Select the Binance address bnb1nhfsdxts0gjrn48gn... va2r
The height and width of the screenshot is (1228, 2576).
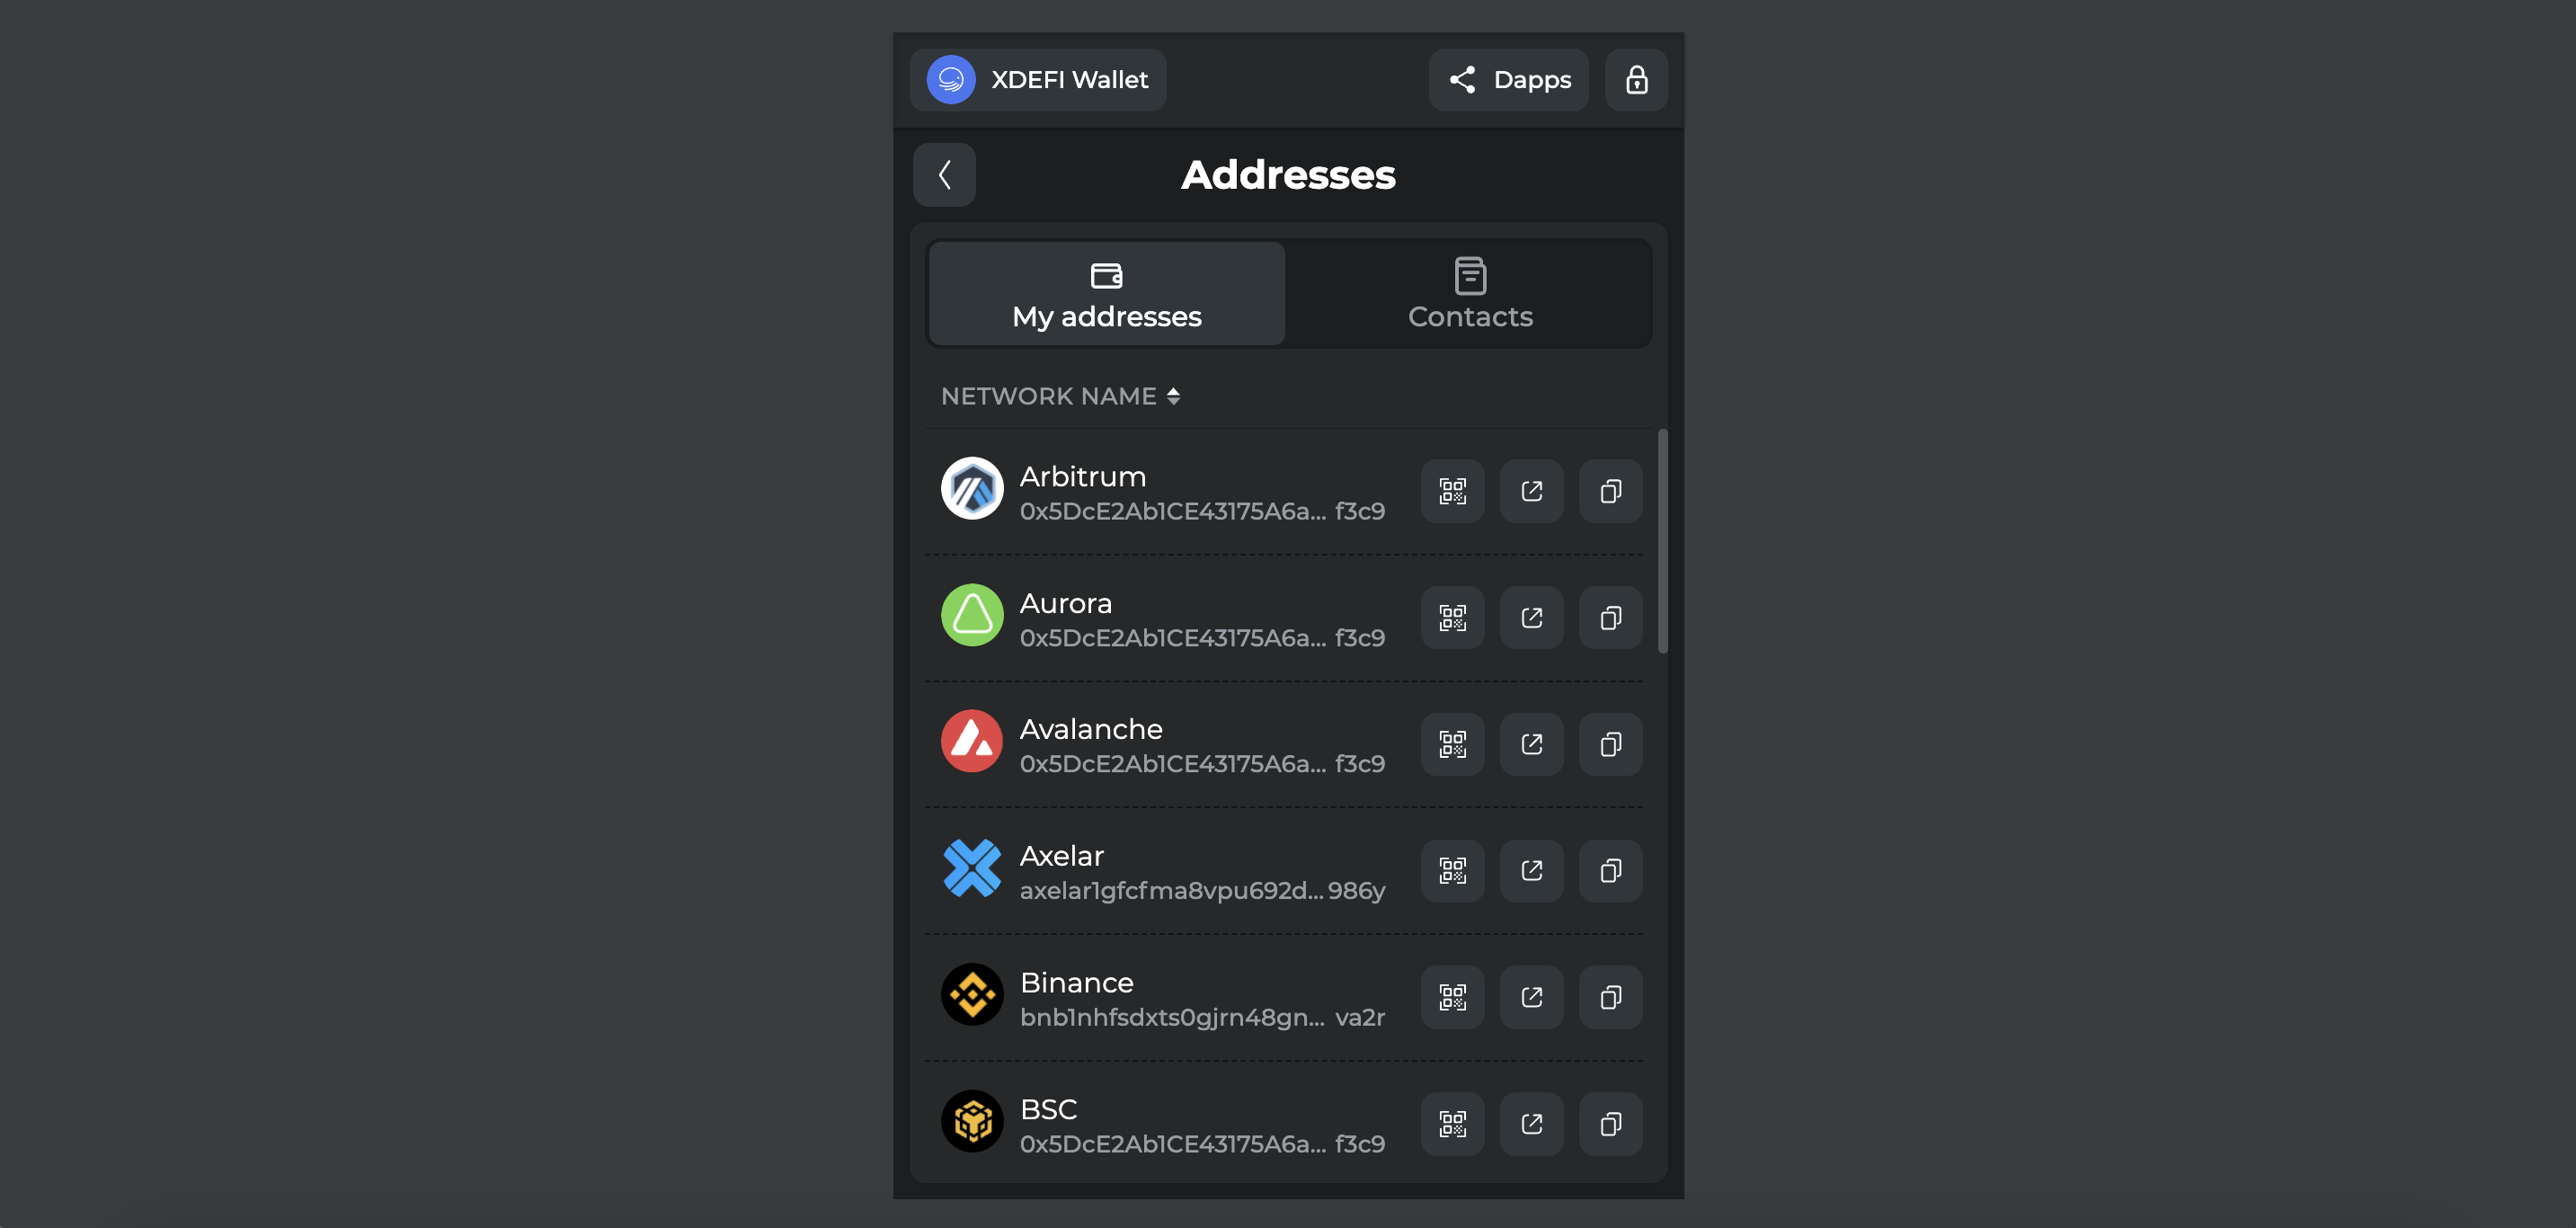[x=1202, y=1018]
